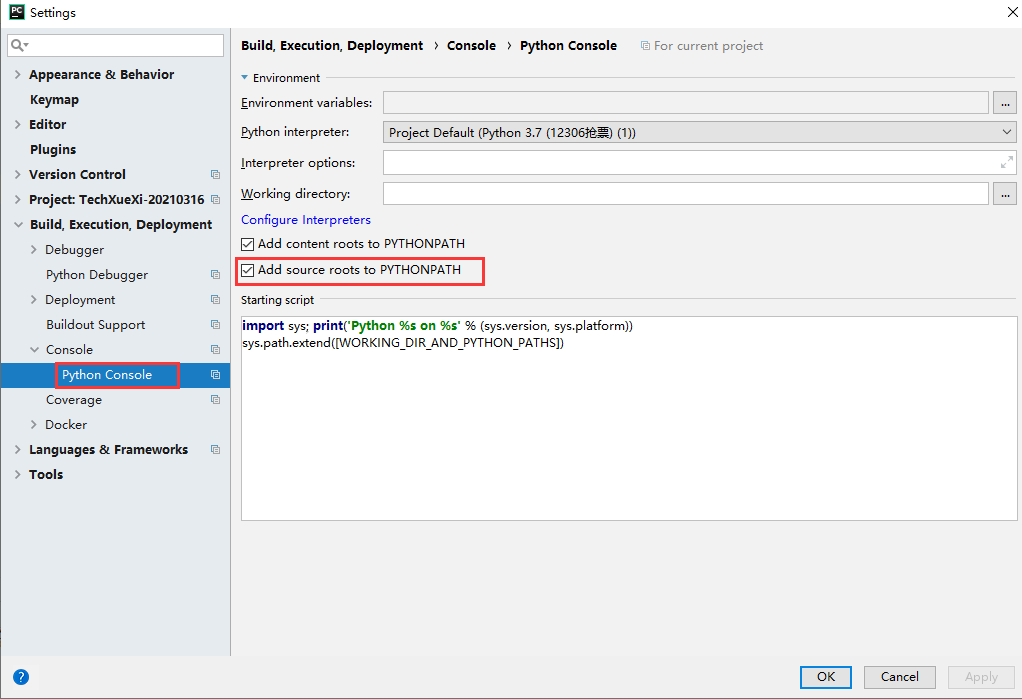Viewport: 1022px width, 699px height.
Task: Focus the settings search field
Action: point(115,45)
